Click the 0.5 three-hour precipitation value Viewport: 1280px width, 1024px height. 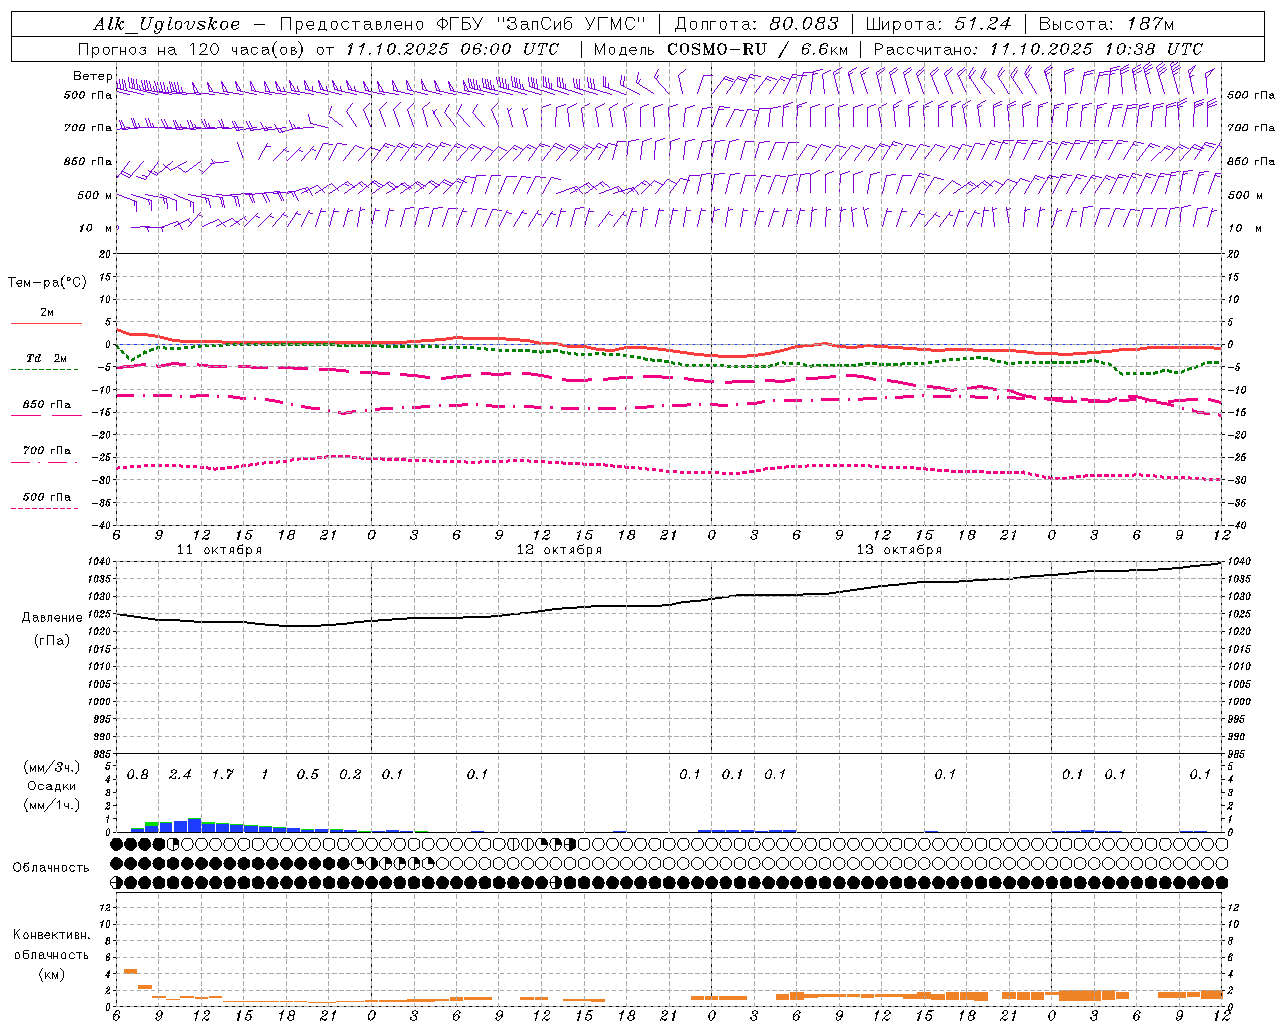click(308, 775)
